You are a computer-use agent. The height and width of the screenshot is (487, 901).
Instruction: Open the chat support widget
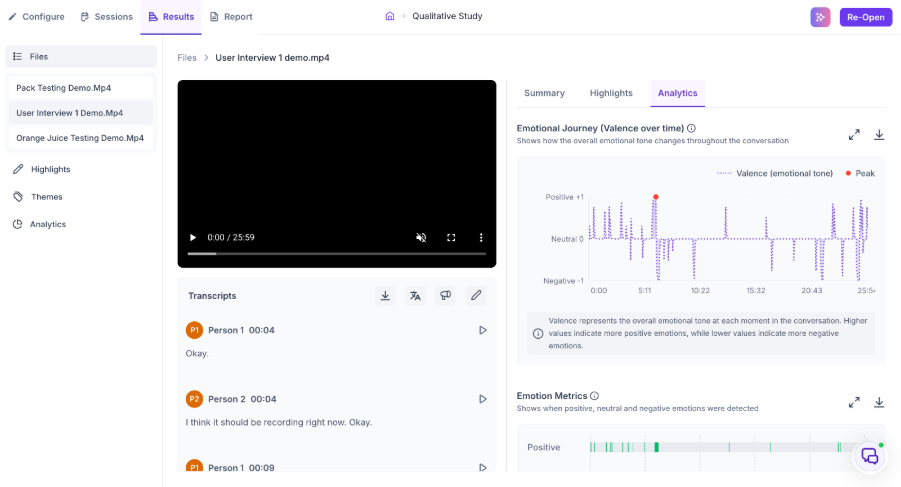click(x=869, y=457)
